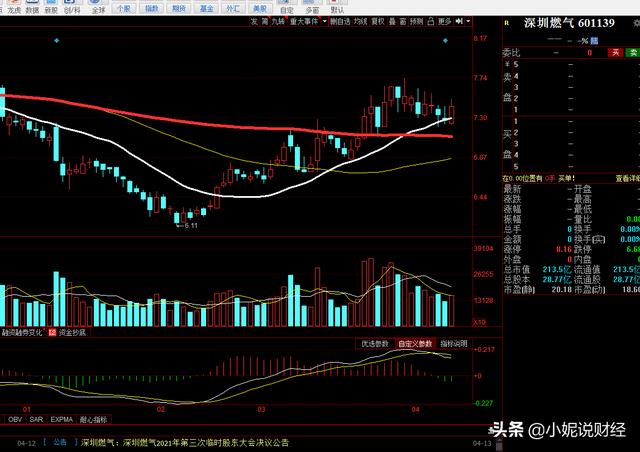
Task: Click stock name 深圳燃气 601139
Action: click(569, 23)
